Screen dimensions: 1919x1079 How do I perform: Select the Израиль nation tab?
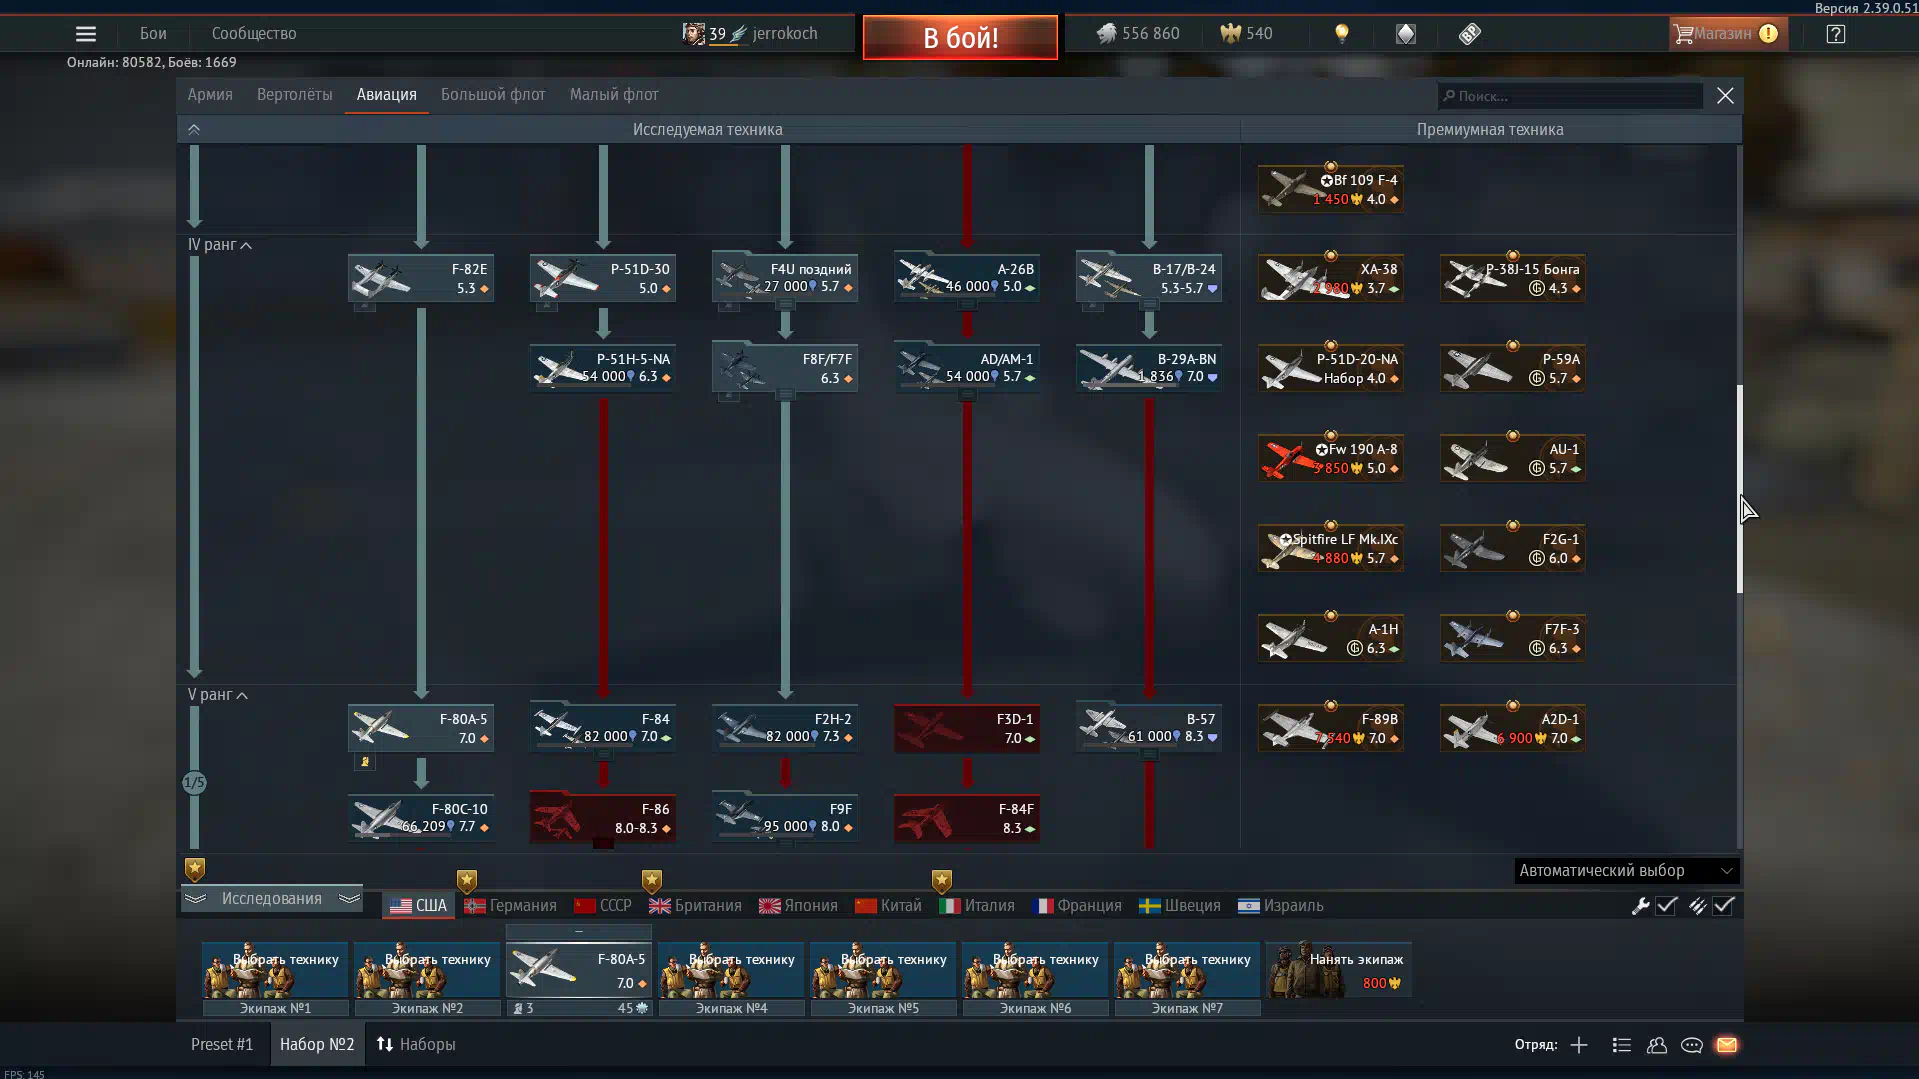[1281, 906]
